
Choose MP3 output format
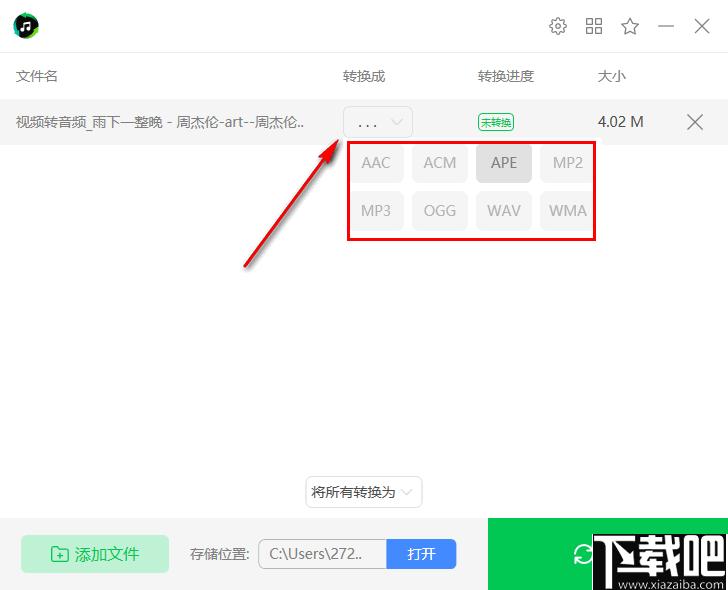coord(376,211)
